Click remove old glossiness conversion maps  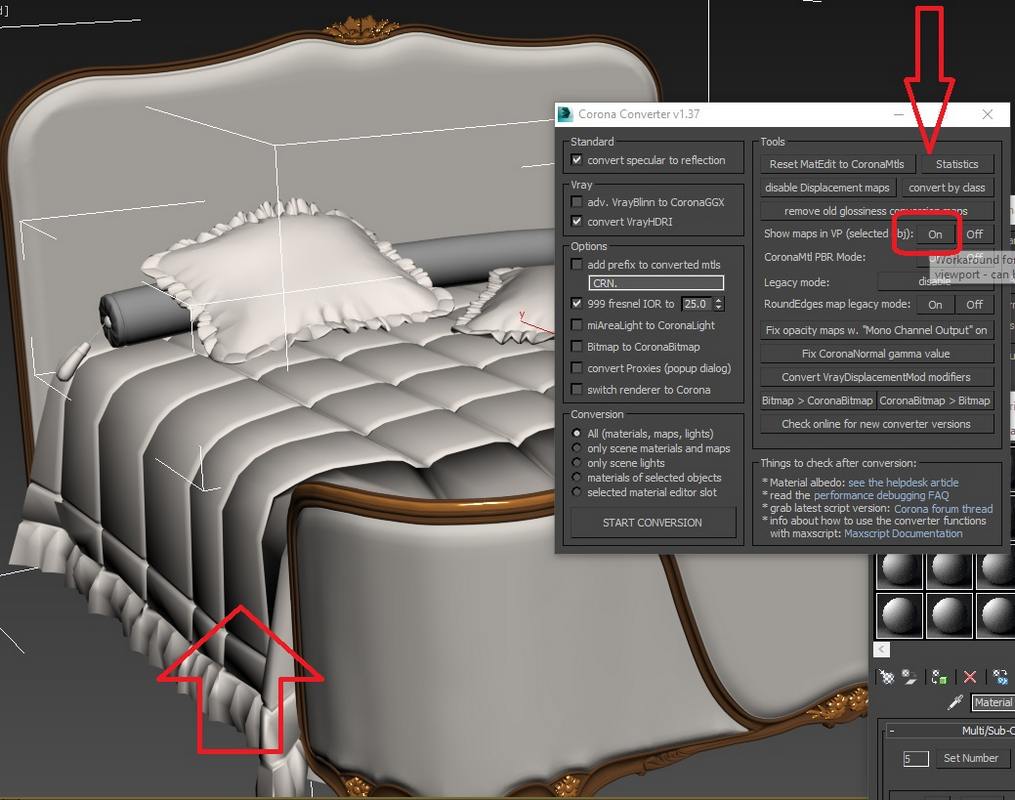876,211
